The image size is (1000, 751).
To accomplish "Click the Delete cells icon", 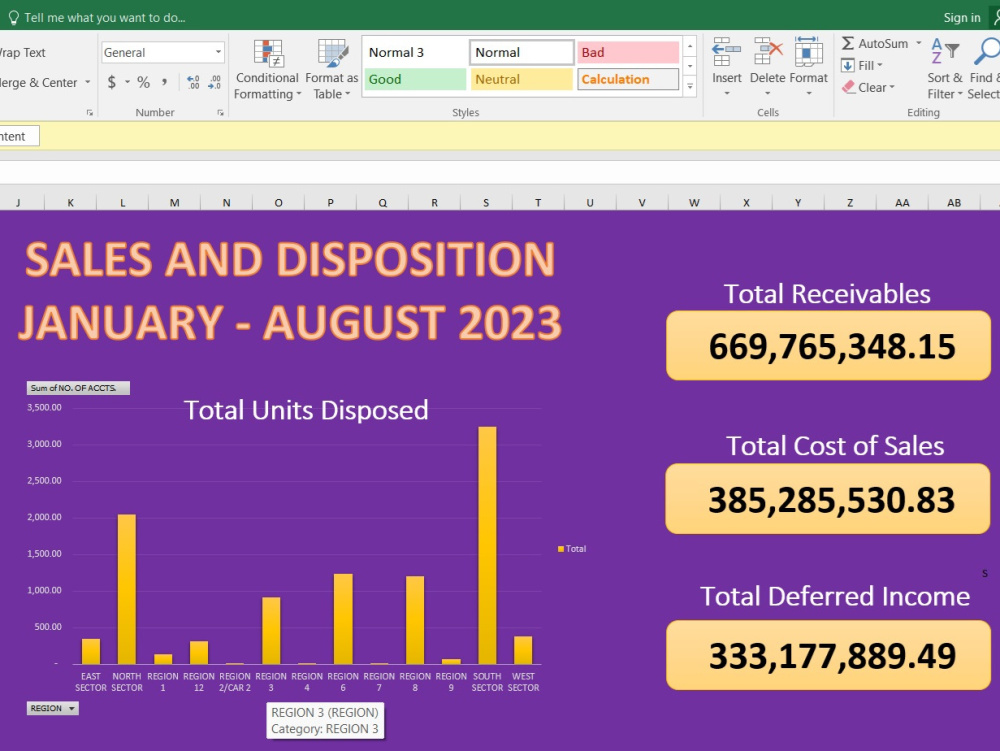I will (x=767, y=52).
